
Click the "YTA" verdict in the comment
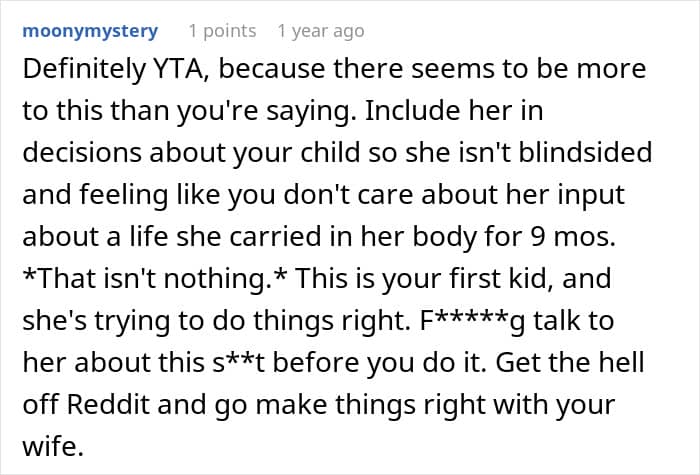tap(181, 69)
